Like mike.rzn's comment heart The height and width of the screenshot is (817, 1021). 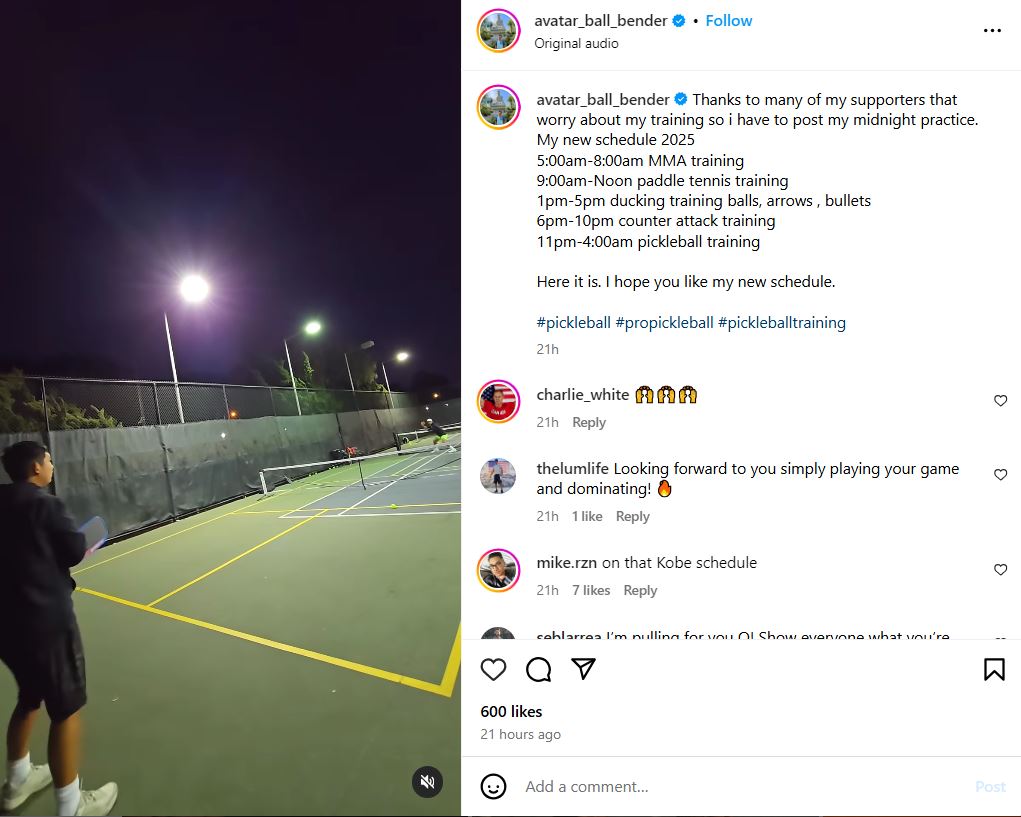1001,570
